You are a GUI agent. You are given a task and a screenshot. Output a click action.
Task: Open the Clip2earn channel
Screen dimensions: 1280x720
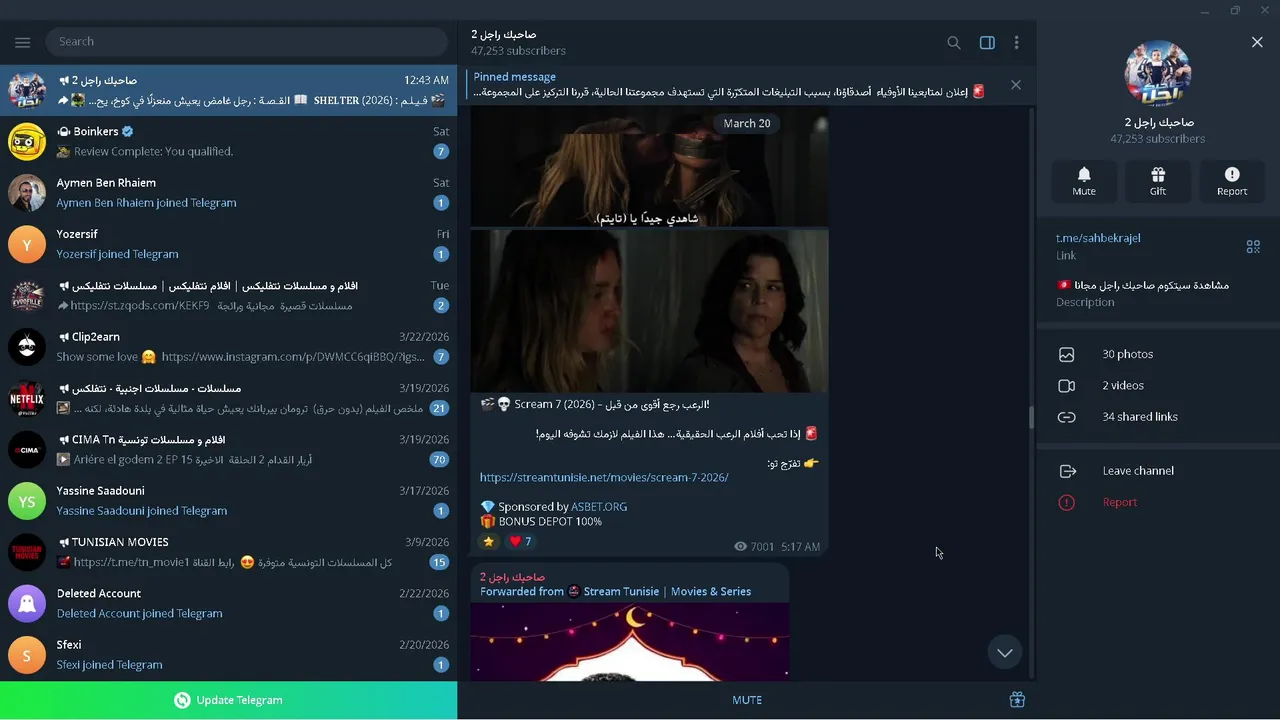(228, 347)
